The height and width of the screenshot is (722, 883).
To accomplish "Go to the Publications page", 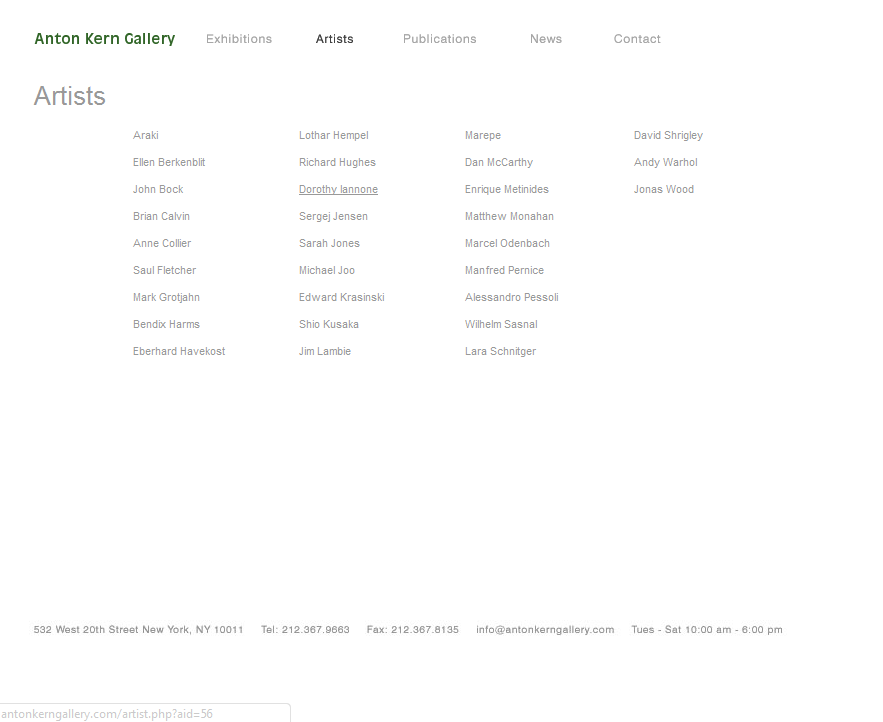I will click(439, 39).
